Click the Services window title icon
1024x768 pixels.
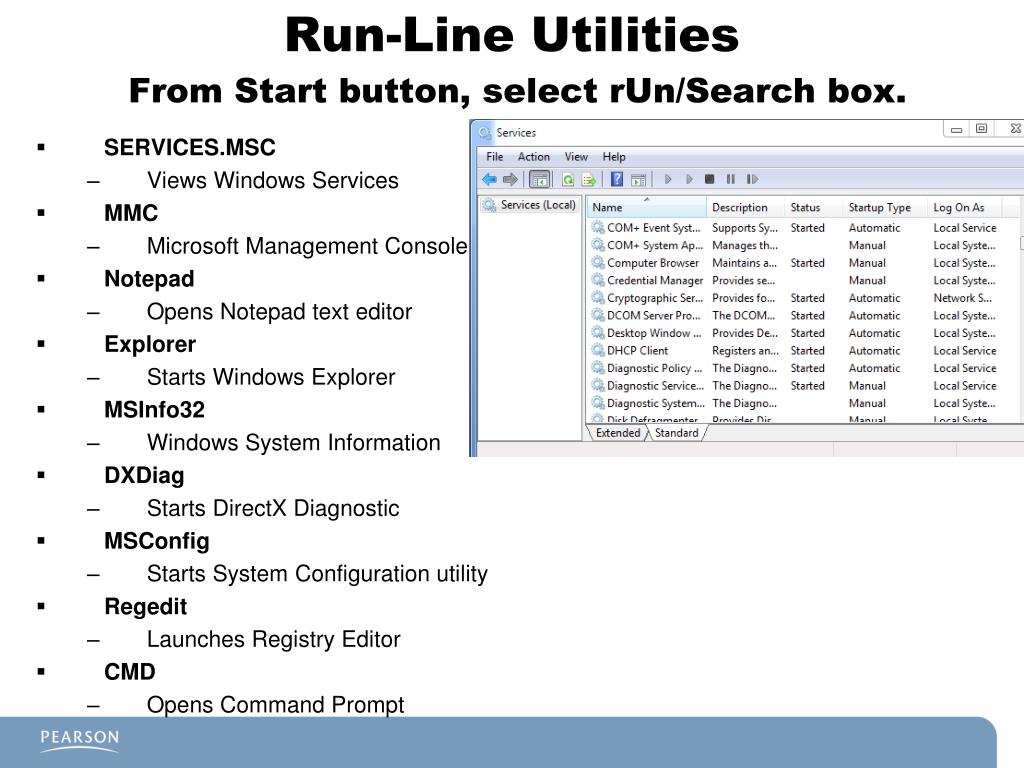click(x=485, y=133)
